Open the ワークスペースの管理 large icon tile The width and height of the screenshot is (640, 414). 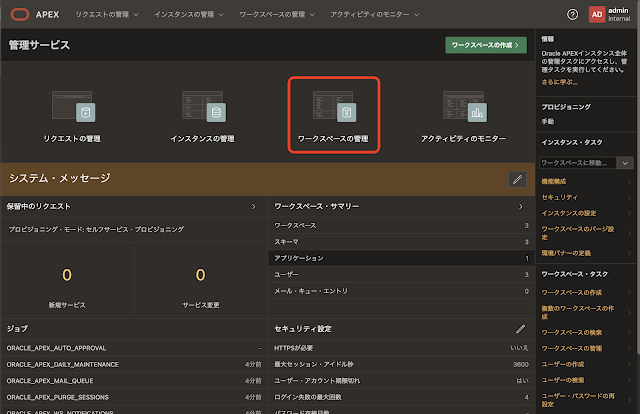coord(333,116)
